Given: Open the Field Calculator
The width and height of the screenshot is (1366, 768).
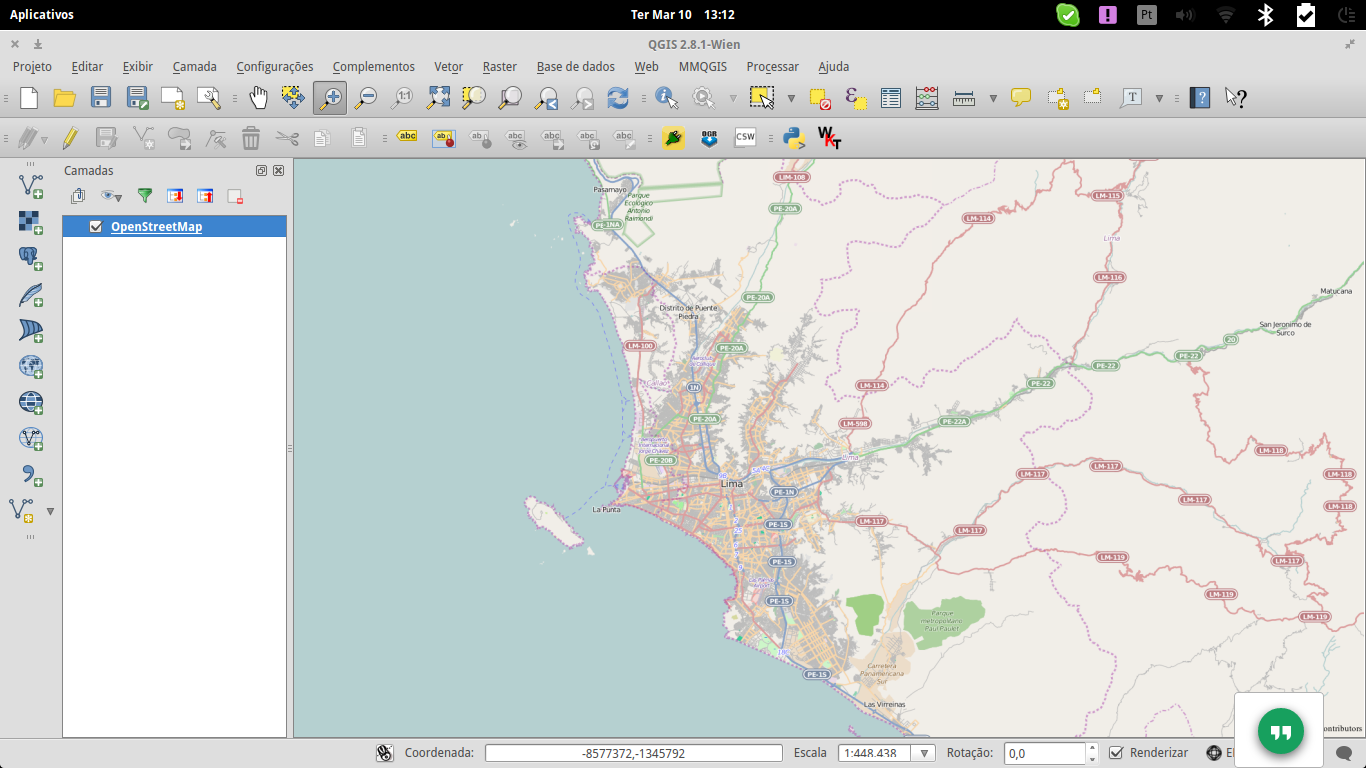Looking at the screenshot, I should coord(925,97).
